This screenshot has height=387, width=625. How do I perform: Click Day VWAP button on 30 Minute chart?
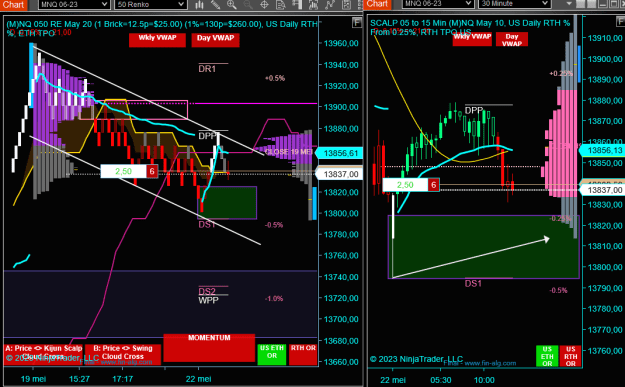click(512, 39)
